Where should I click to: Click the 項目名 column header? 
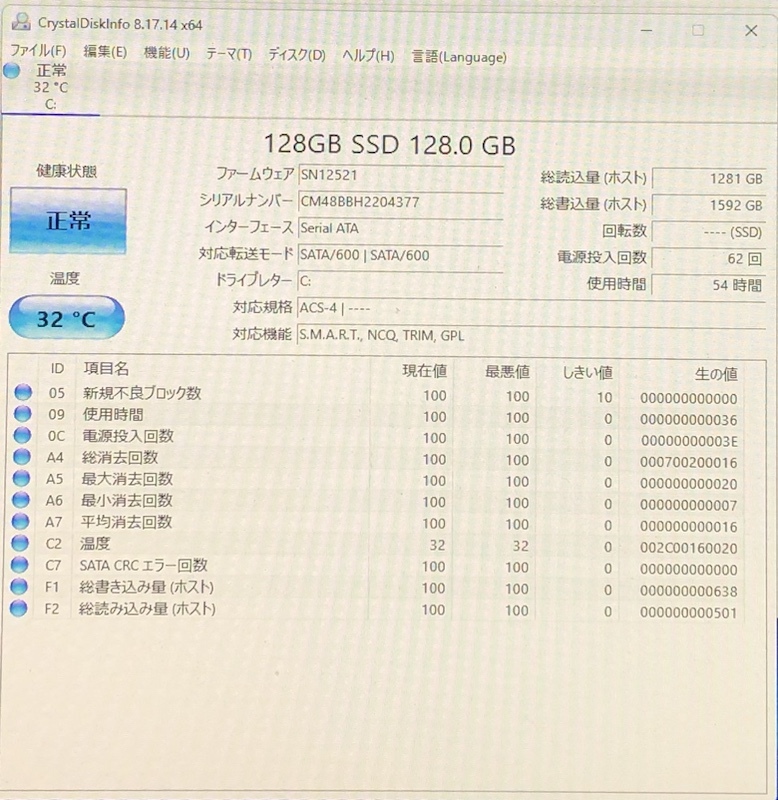[x=106, y=368]
